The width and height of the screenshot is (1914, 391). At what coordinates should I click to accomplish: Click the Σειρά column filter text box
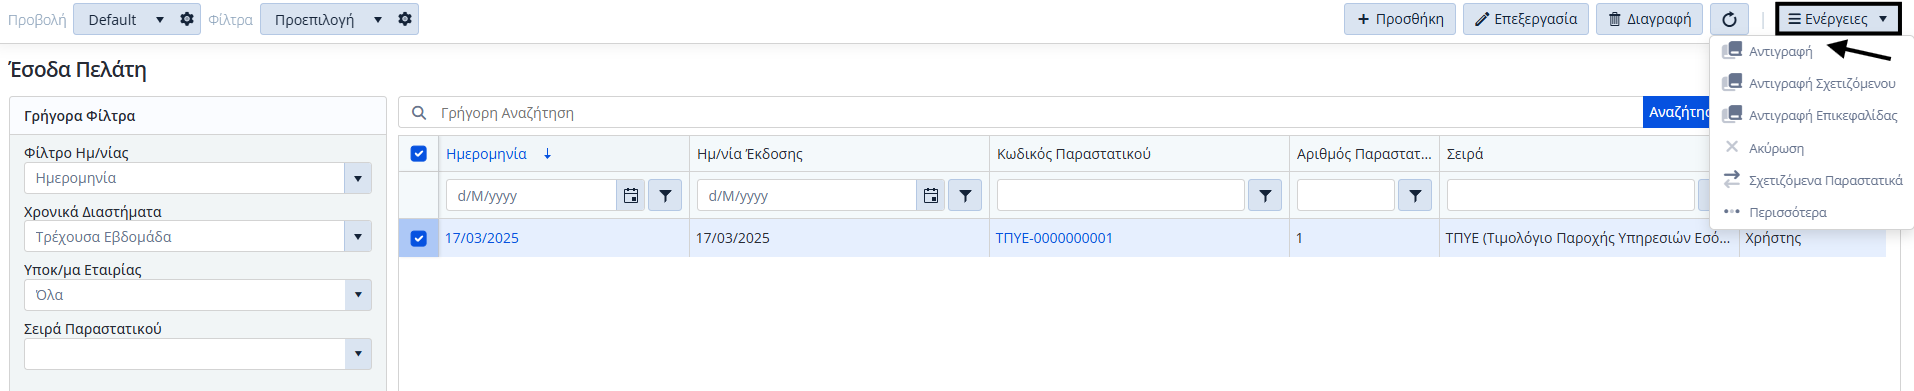1571,196
